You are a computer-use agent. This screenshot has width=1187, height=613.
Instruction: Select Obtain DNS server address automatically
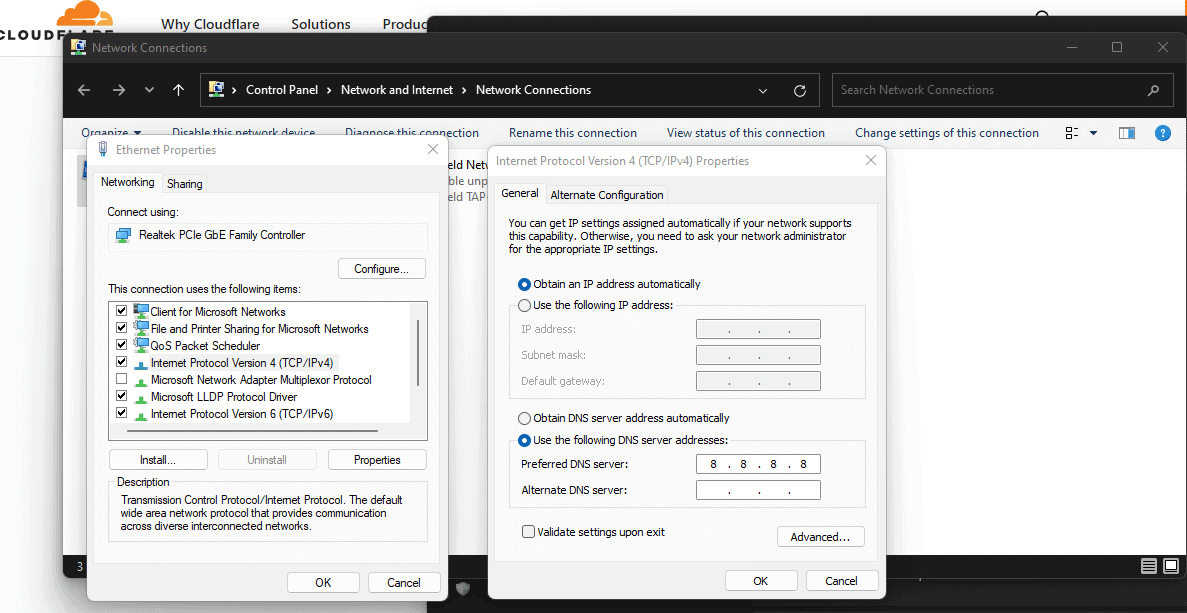(x=524, y=418)
